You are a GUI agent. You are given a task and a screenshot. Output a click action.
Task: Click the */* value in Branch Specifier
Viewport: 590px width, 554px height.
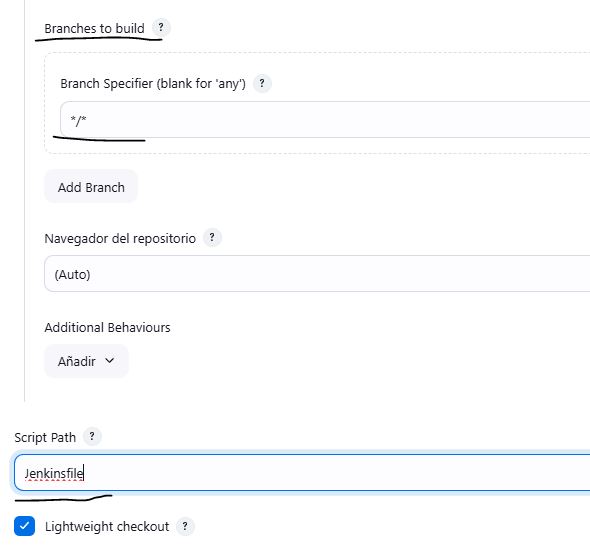click(78, 120)
